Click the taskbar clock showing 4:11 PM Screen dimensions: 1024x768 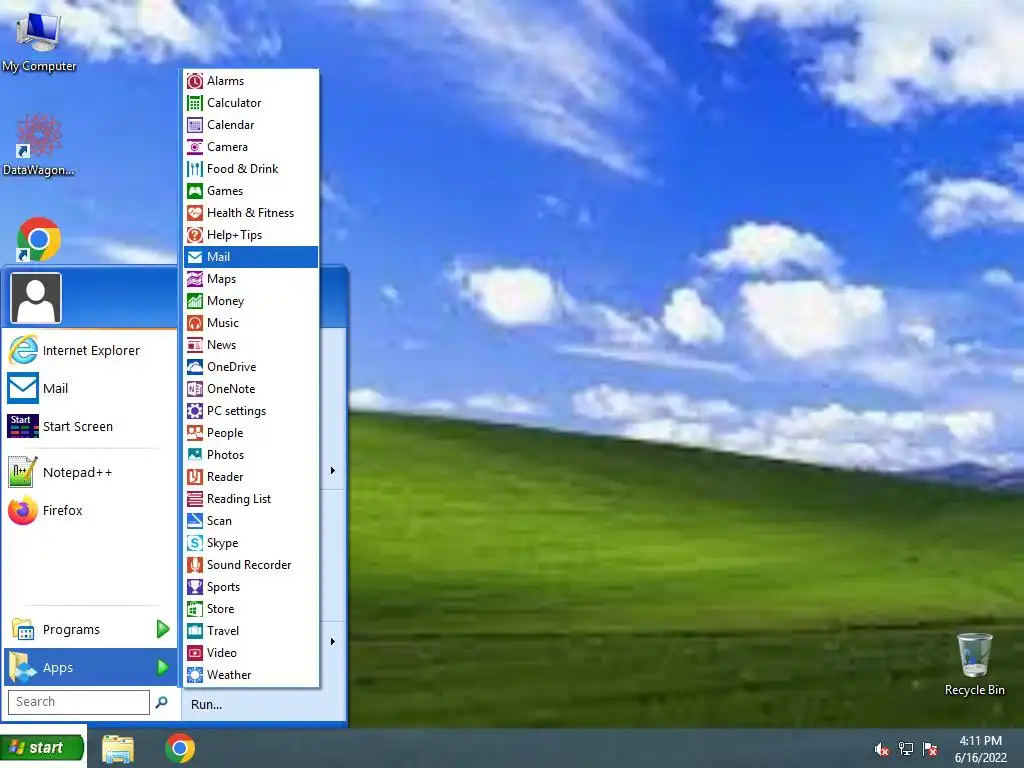[x=981, y=749]
